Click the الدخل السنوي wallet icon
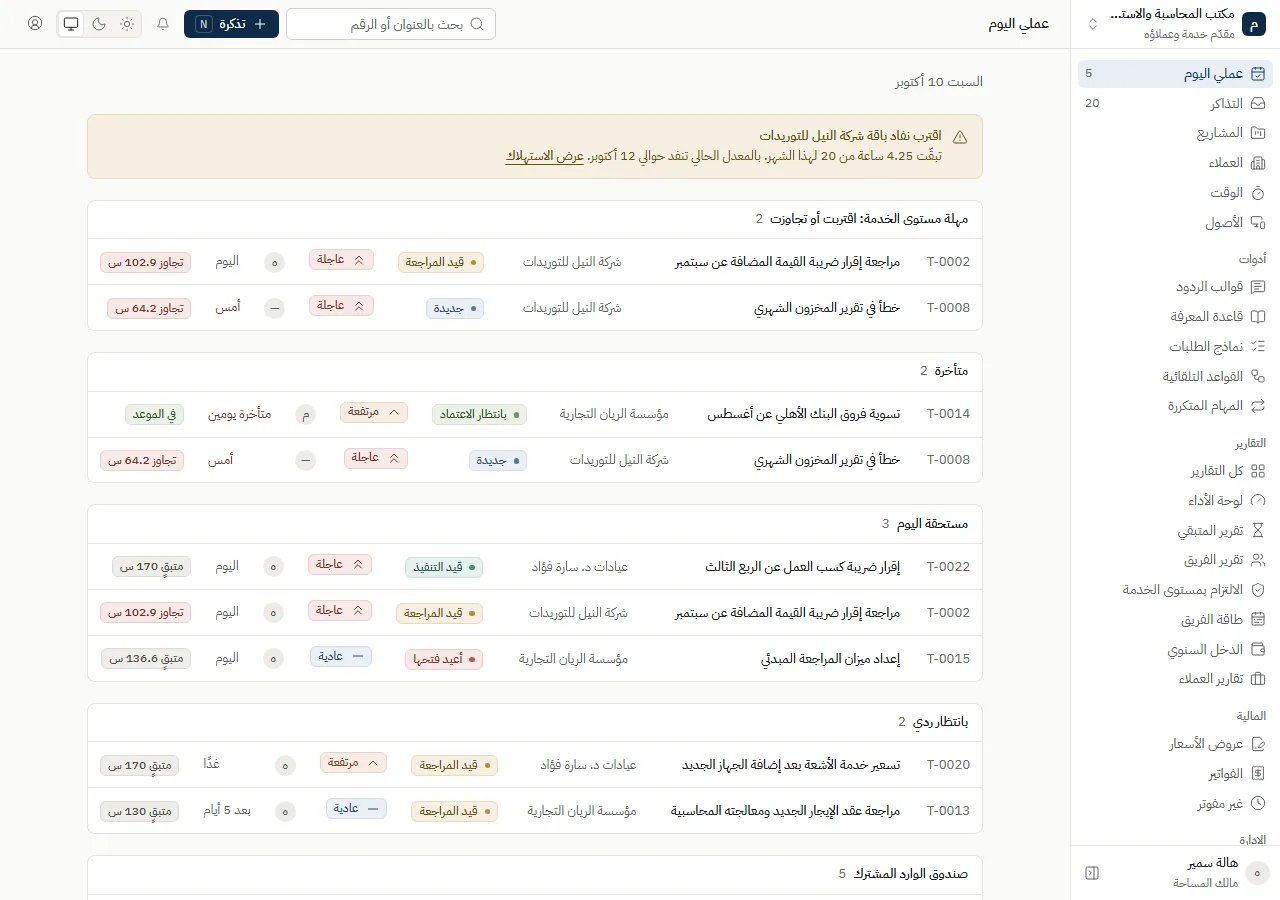 coord(1258,650)
